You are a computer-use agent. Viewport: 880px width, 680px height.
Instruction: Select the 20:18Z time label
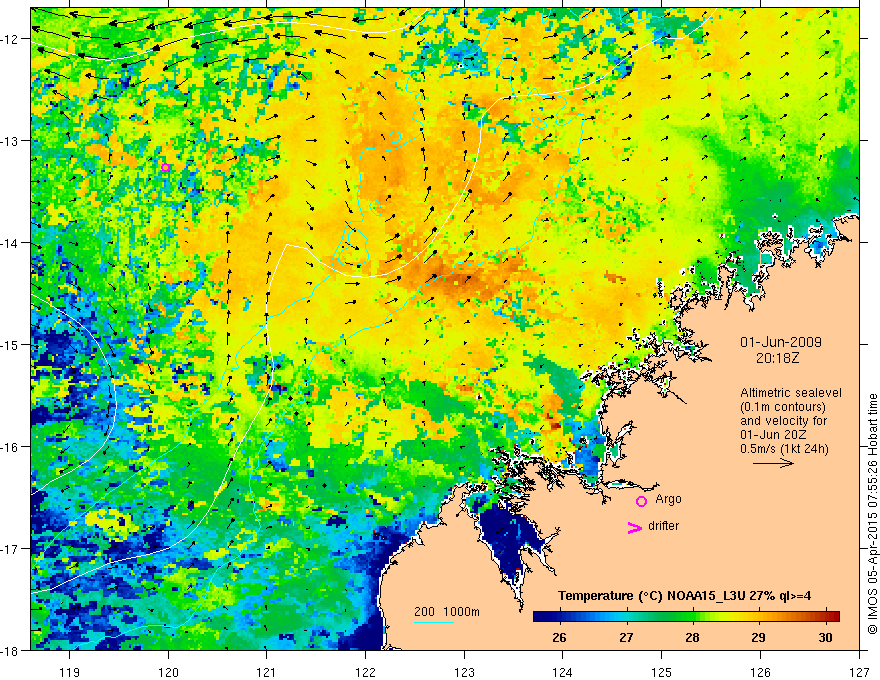pyautogui.click(x=777, y=358)
